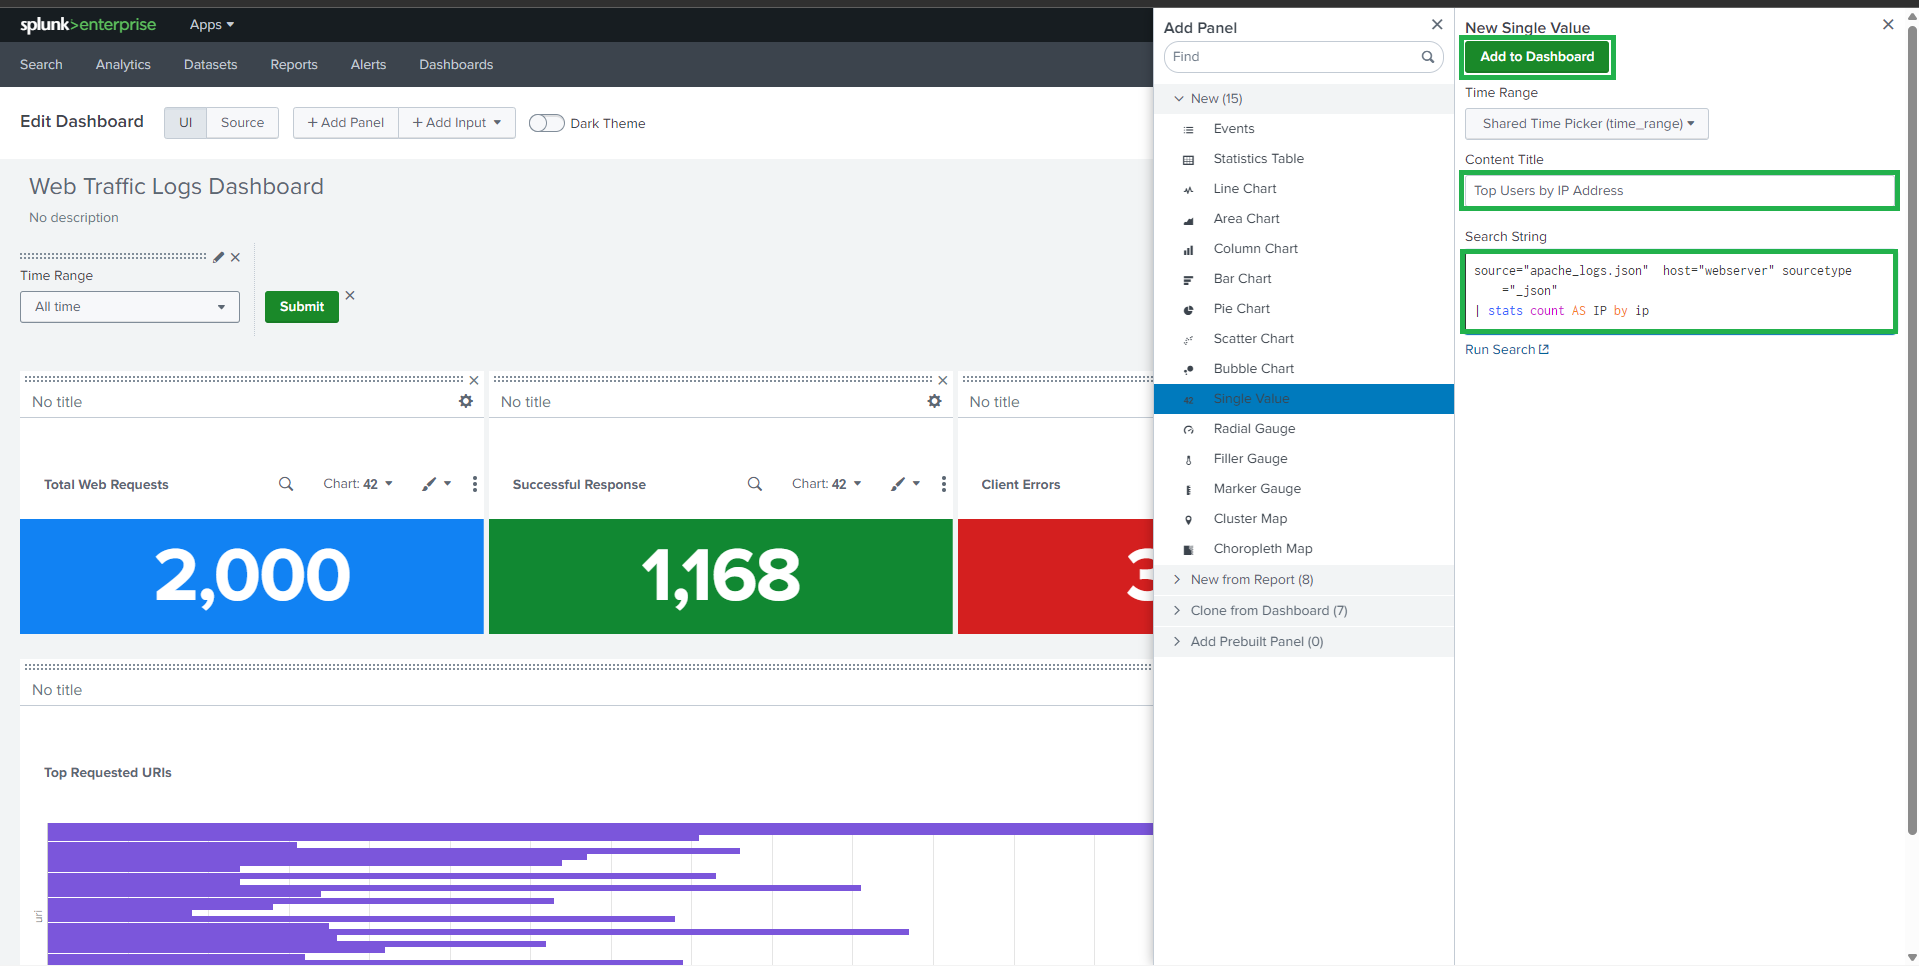
Task: Open the Run Search link
Action: [1507, 350]
